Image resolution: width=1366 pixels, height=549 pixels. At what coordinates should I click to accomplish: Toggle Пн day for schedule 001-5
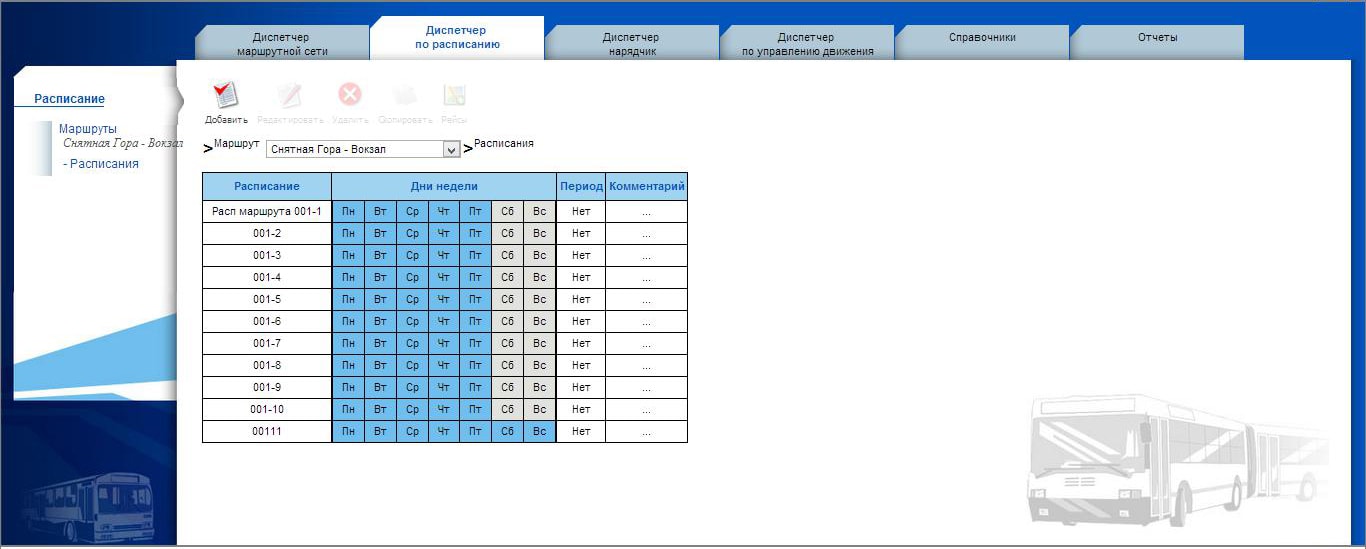point(348,299)
